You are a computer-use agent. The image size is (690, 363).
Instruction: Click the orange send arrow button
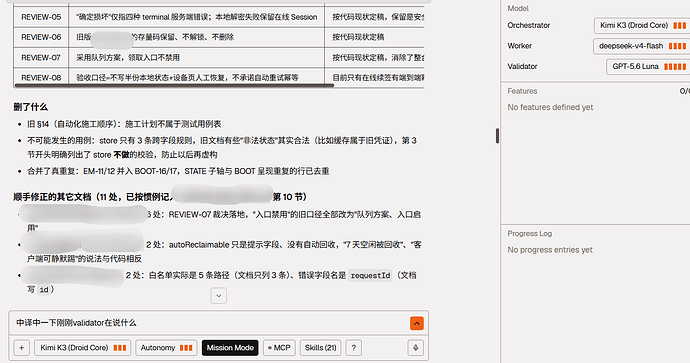[x=416, y=323]
